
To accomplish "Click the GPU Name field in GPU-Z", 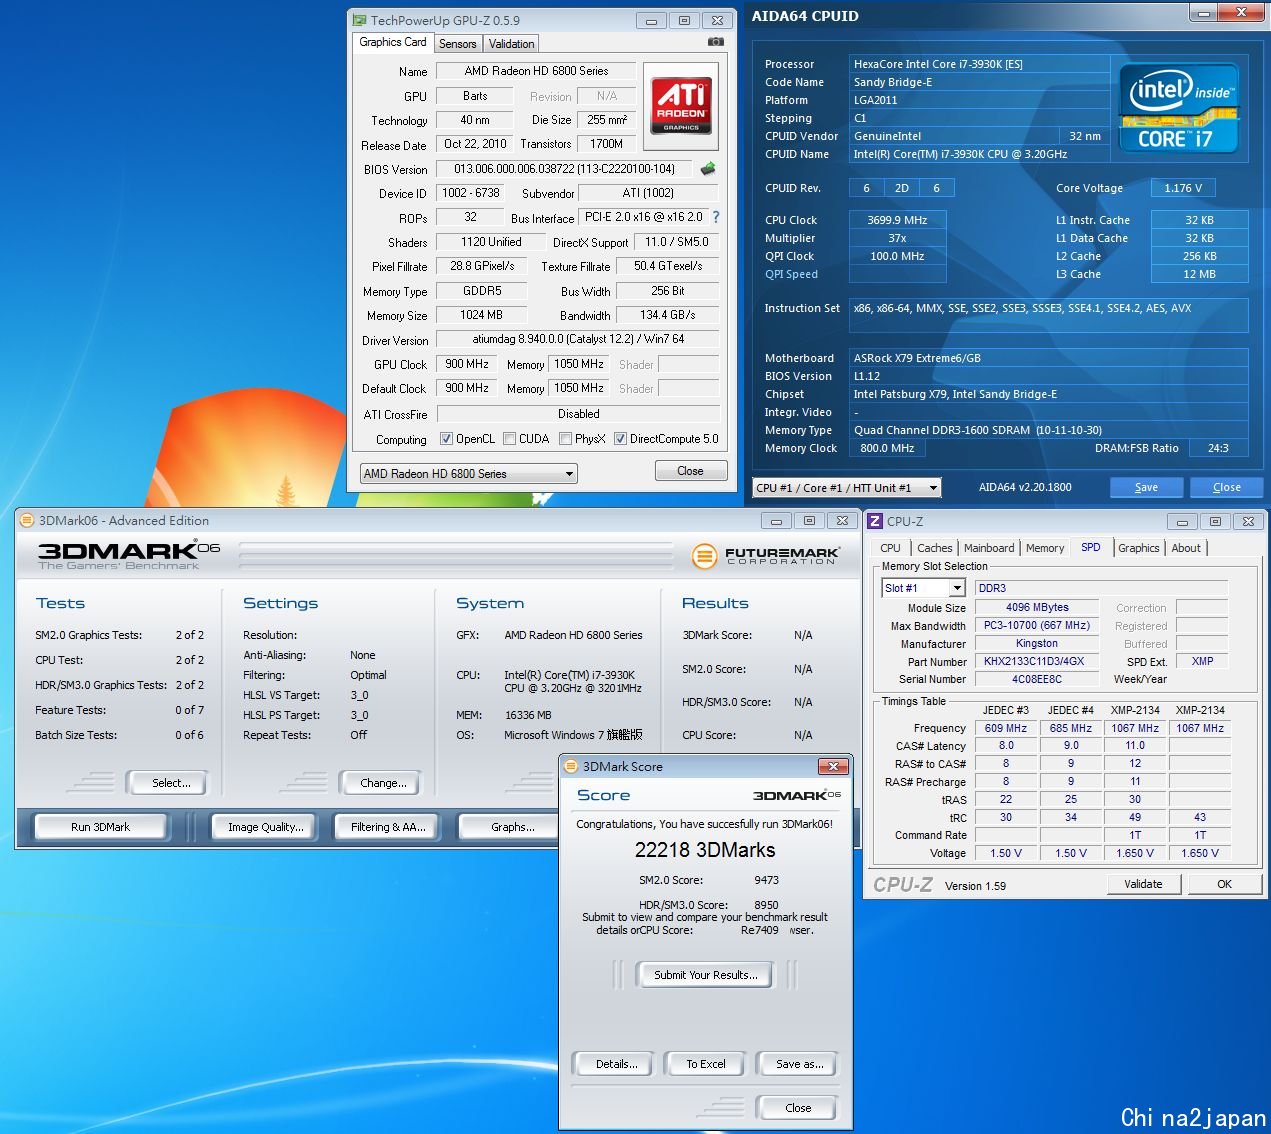I will [x=536, y=71].
